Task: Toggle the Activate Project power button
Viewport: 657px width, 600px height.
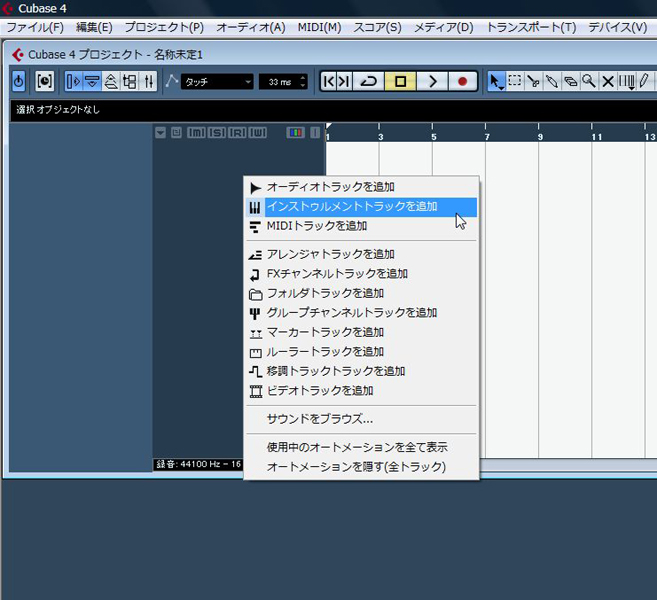Action: click(18, 81)
